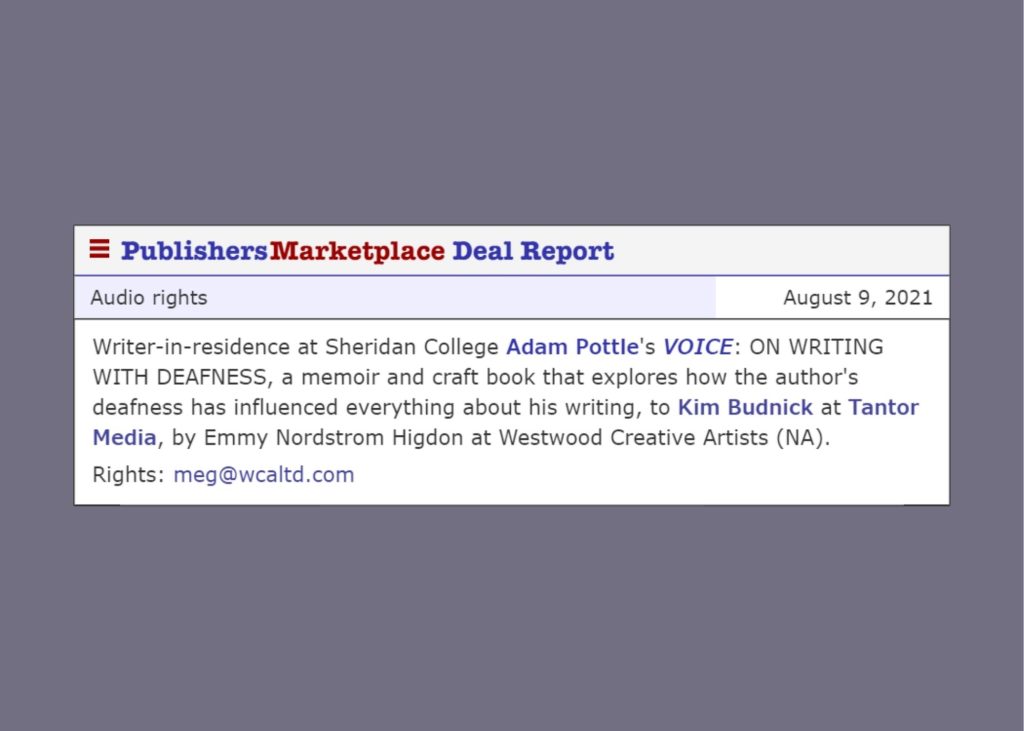
Task: Click the WITH DEAFNESS subtitle text
Action: point(179,378)
